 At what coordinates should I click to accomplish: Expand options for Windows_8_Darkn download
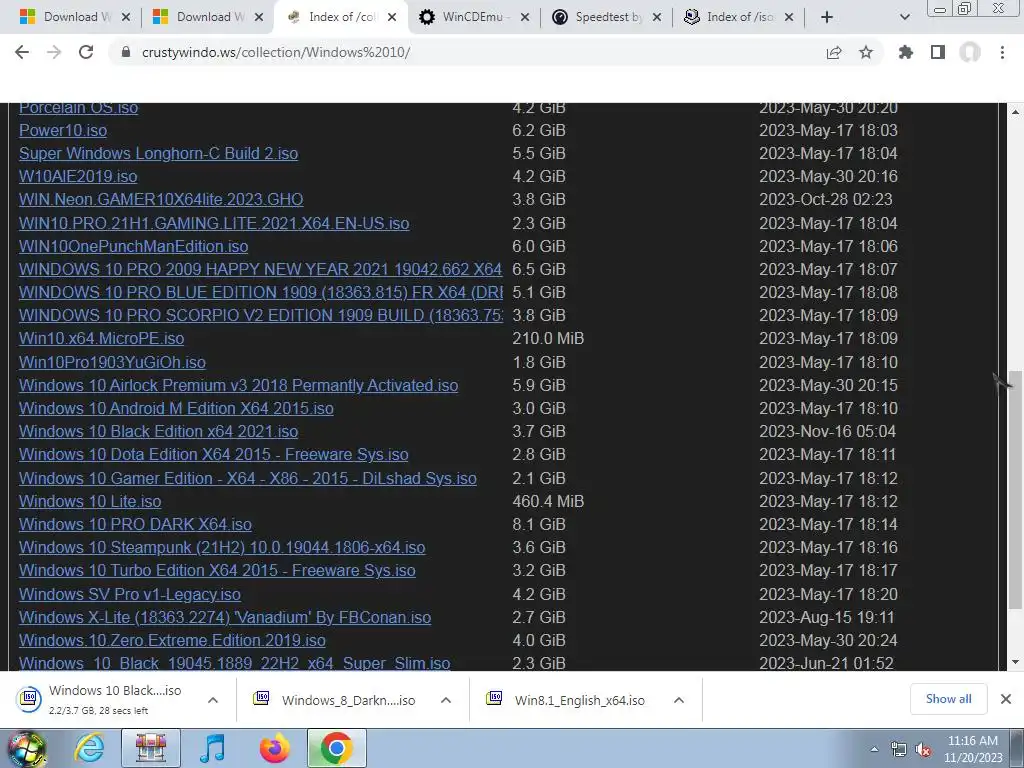[445, 700]
